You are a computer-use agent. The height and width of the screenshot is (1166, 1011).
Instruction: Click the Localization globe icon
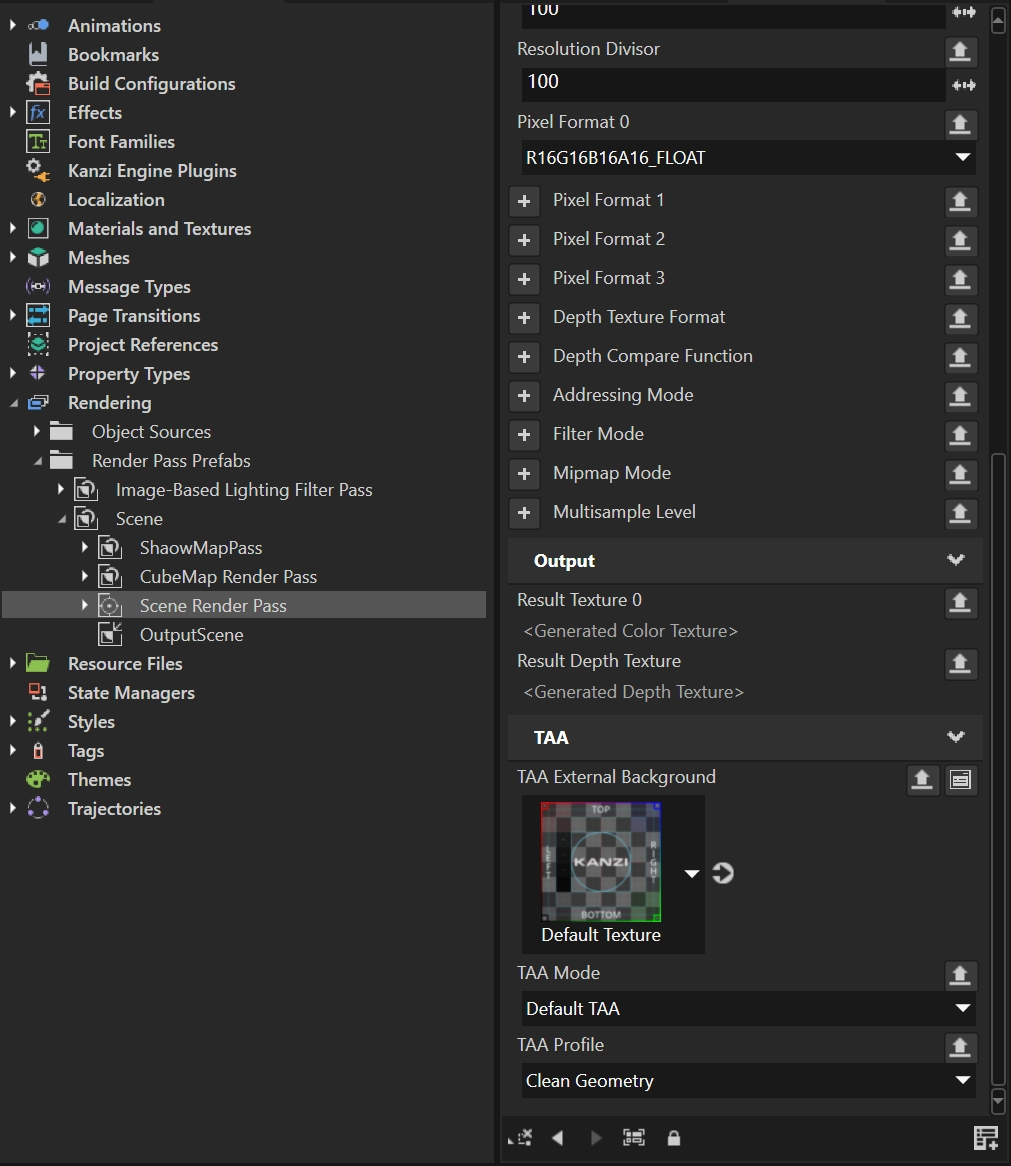click(38, 199)
